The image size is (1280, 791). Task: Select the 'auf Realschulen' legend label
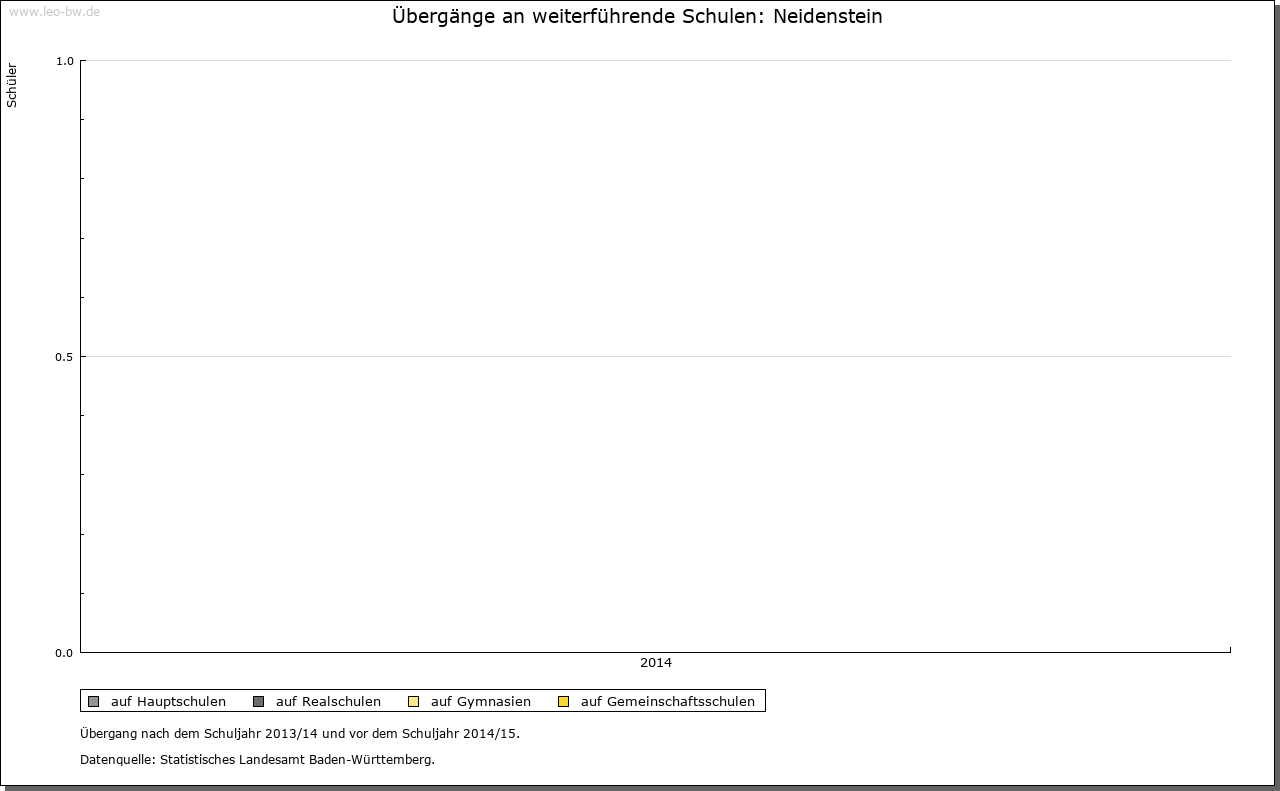tap(328, 701)
